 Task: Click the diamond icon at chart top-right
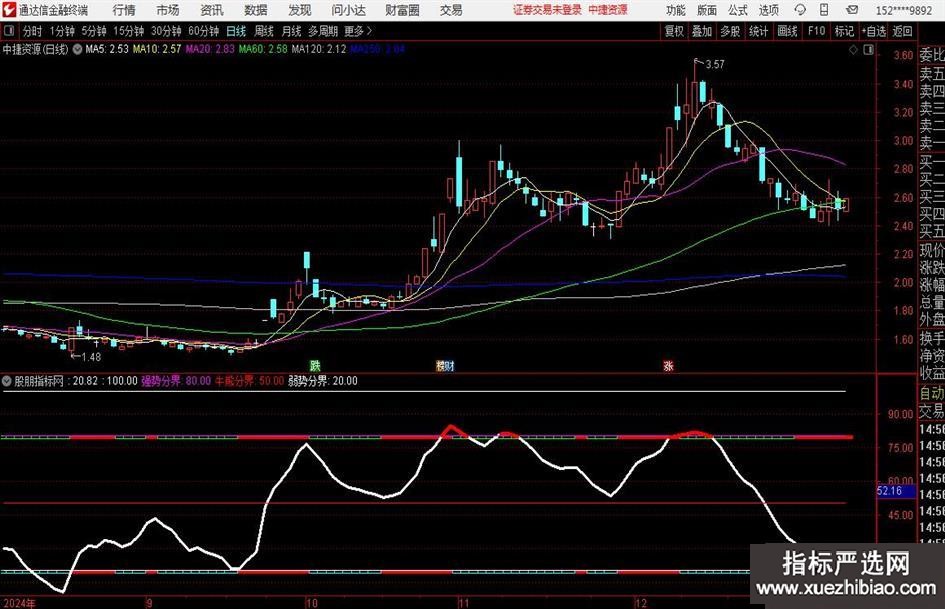pos(853,50)
